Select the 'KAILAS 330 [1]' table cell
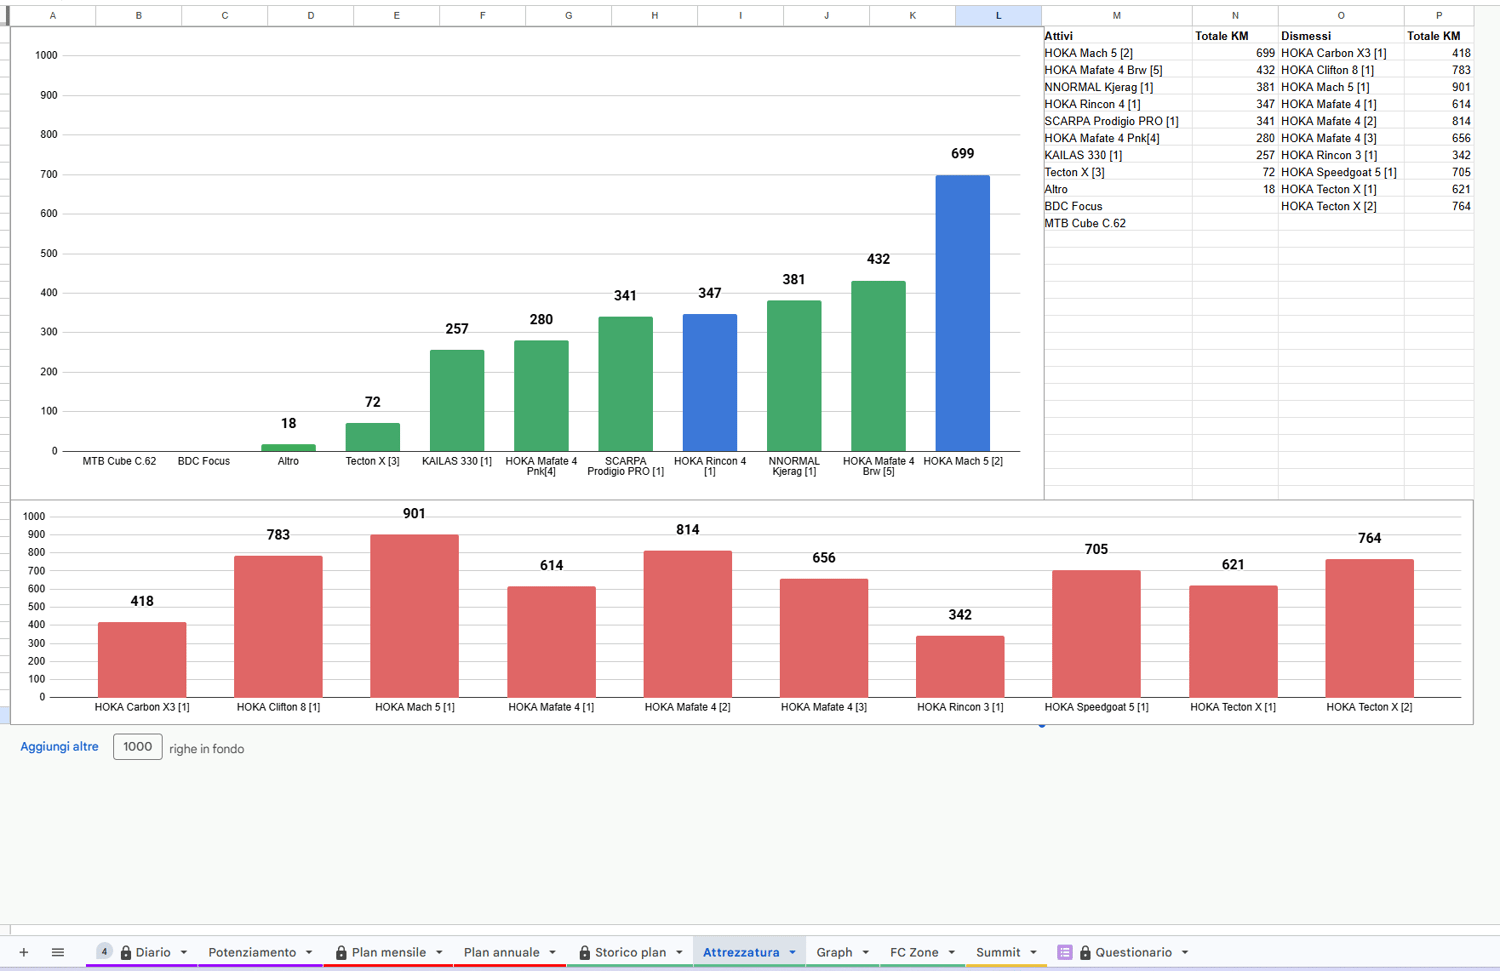 tap(1118, 155)
